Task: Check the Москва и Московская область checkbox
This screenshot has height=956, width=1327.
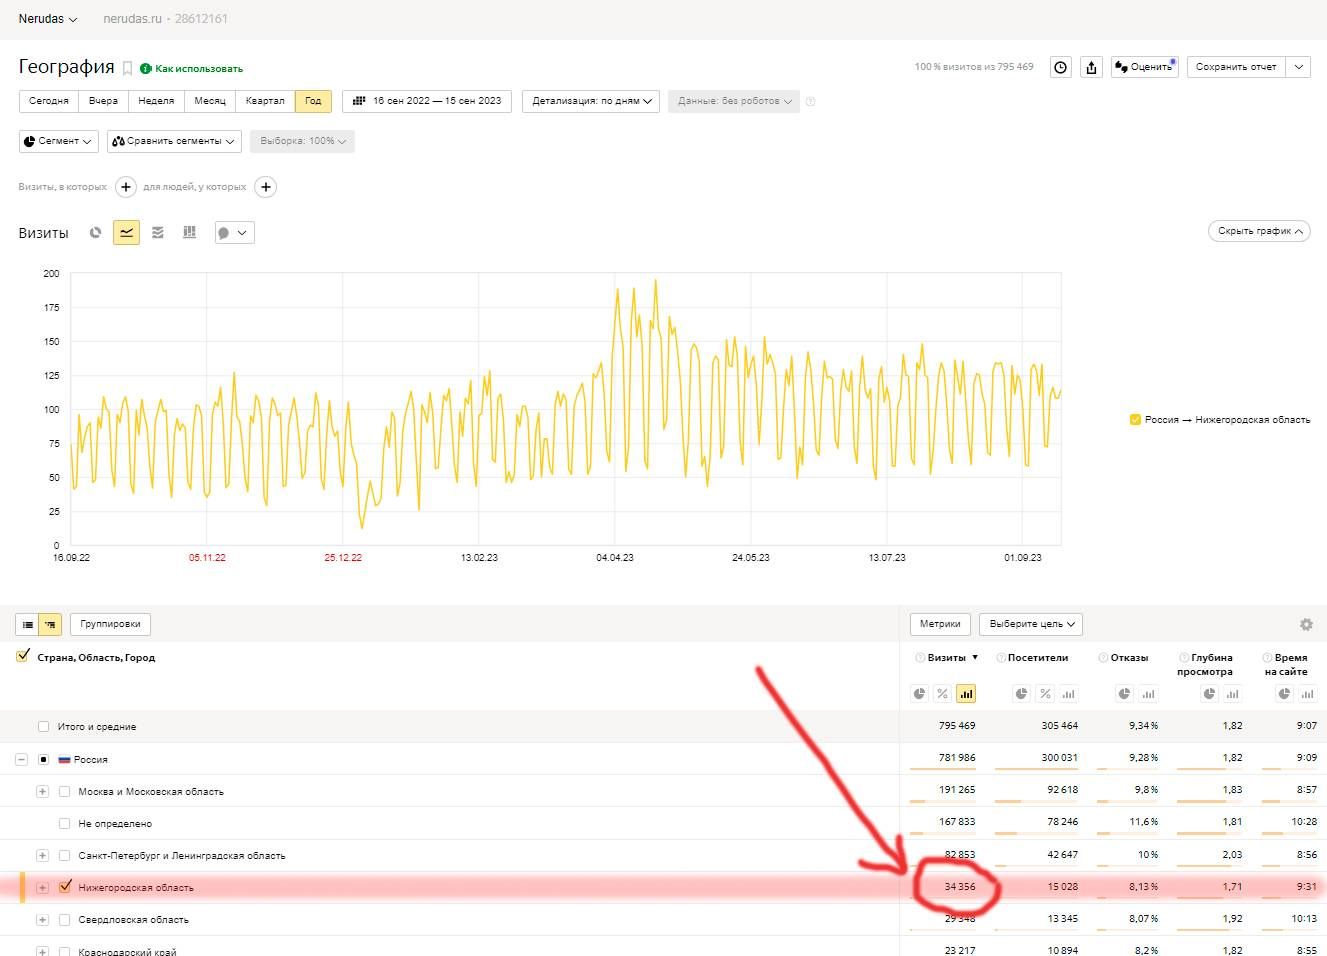Action: click(x=65, y=791)
